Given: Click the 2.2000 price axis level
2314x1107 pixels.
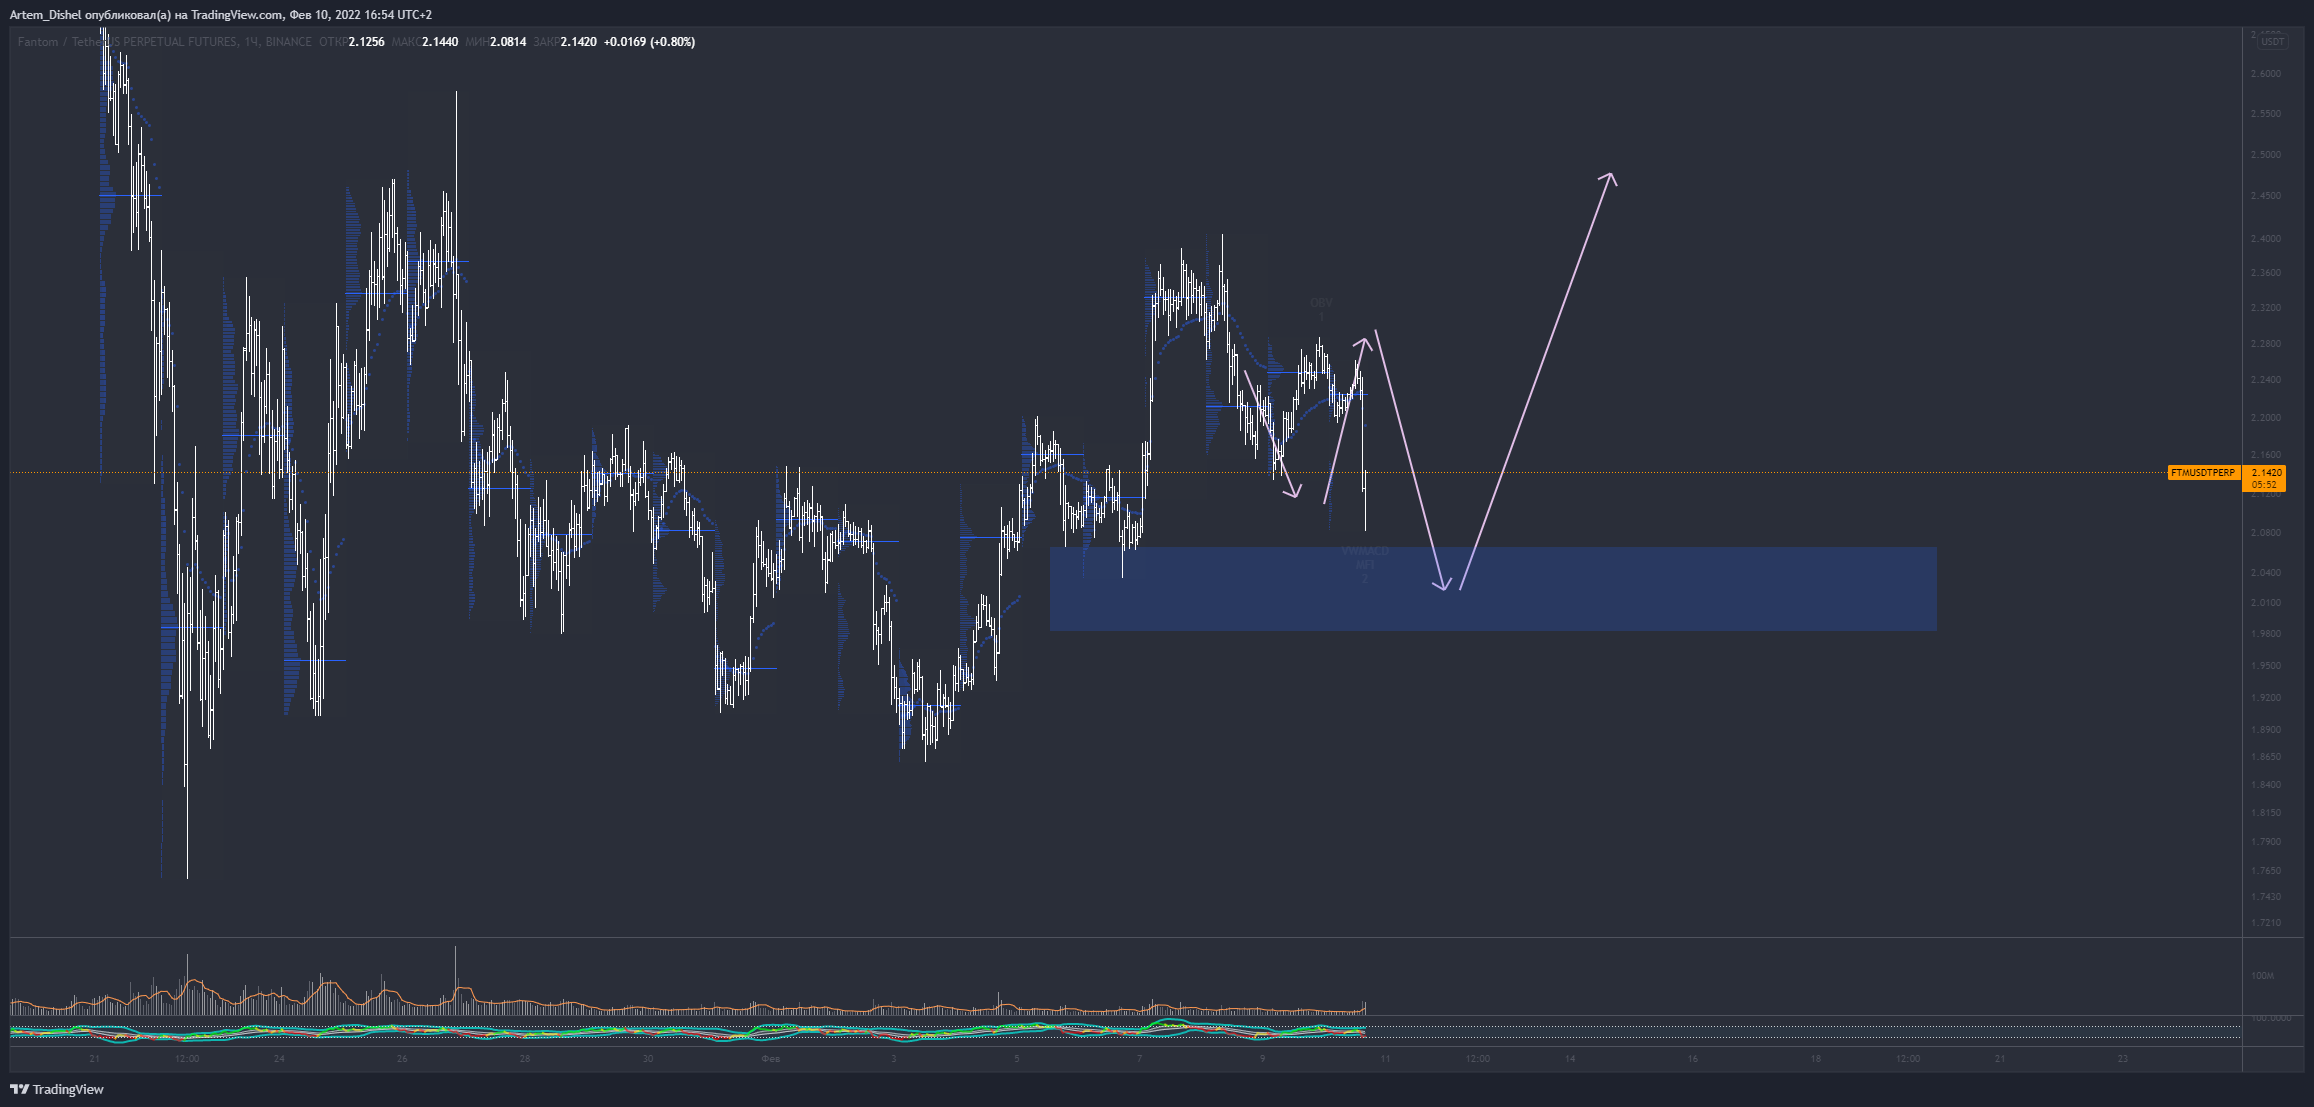Looking at the screenshot, I should [x=2265, y=418].
